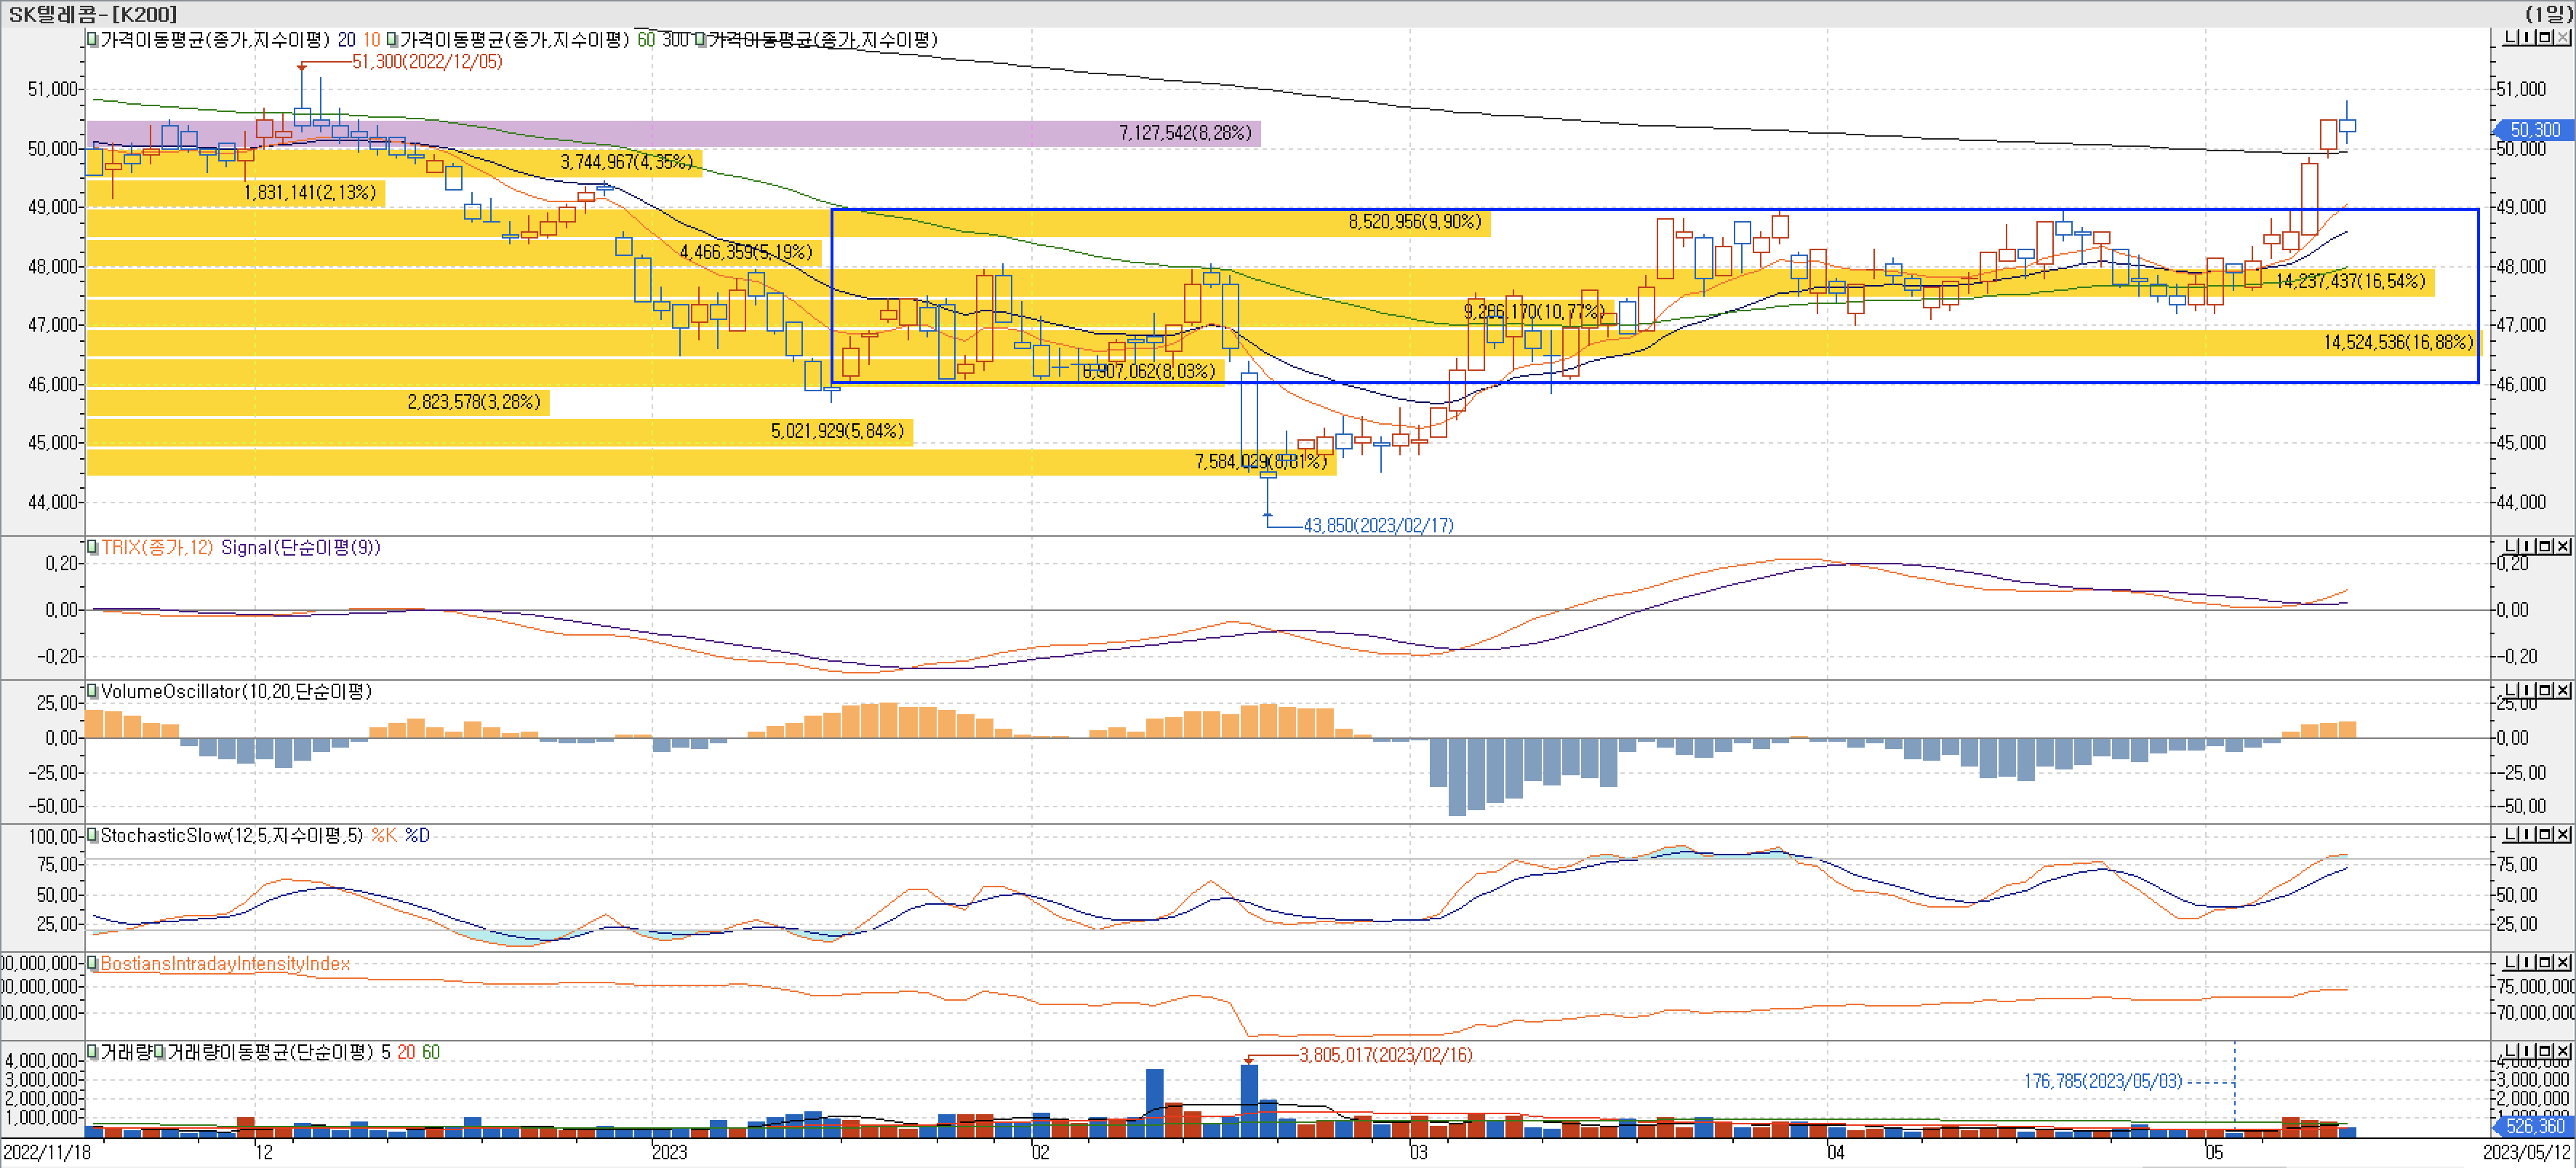Maximize the TRIX indicator pane

point(2545,546)
